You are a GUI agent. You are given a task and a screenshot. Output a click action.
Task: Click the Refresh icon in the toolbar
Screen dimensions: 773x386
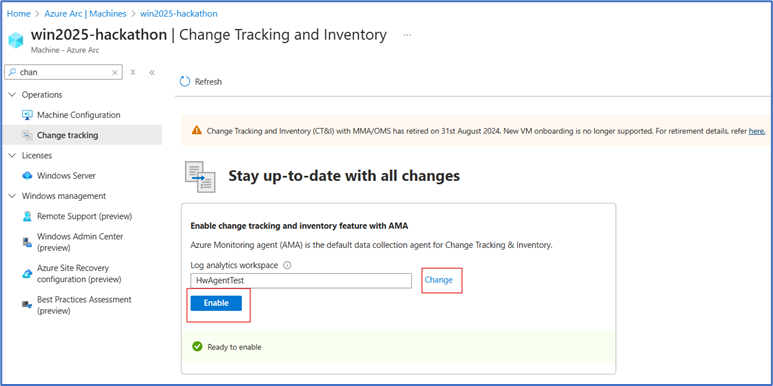[x=185, y=82]
